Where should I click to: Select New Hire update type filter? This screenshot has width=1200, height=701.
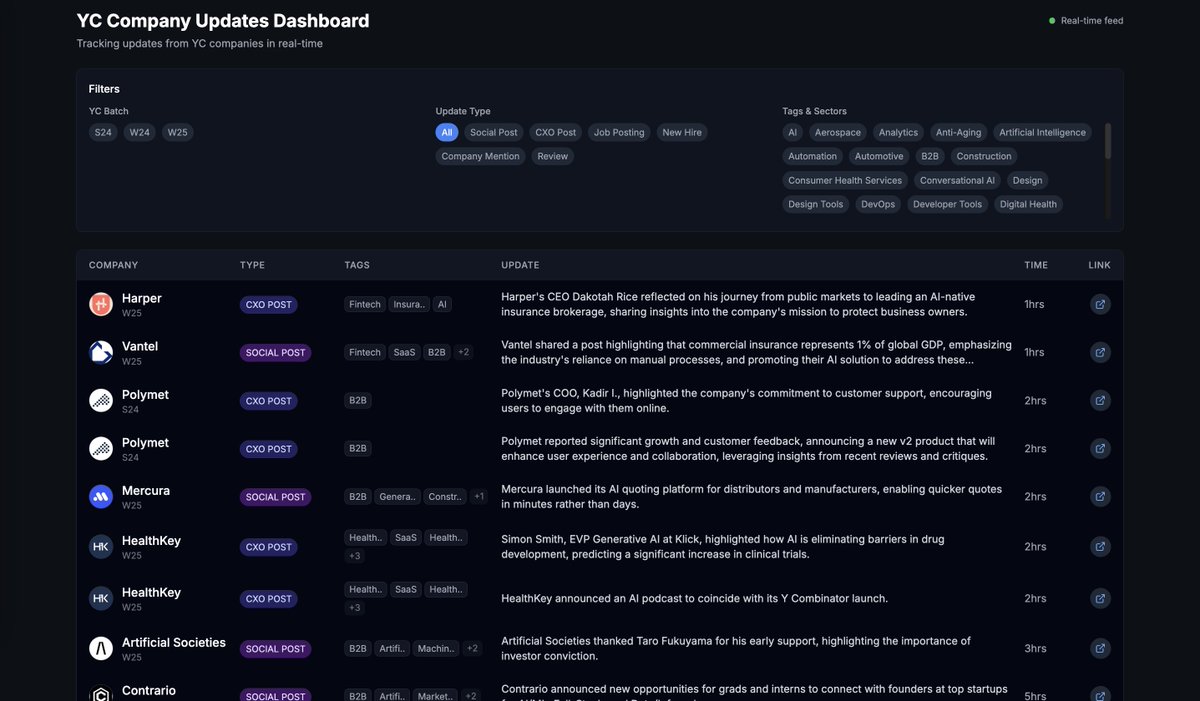click(x=682, y=132)
